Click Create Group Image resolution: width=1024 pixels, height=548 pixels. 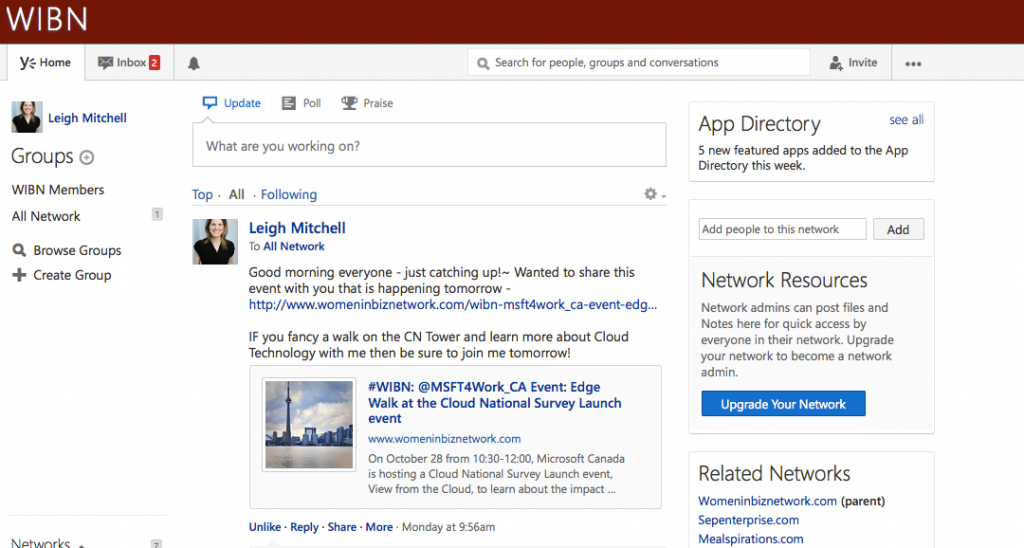point(62,275)
